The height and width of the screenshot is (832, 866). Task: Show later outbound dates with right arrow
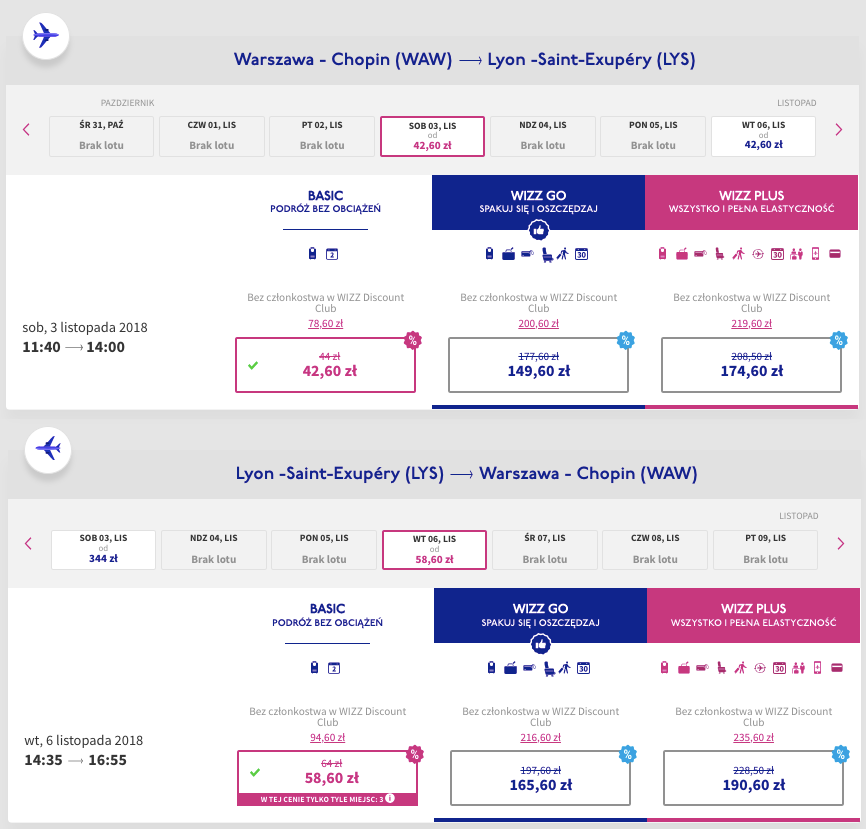[838, 129]
